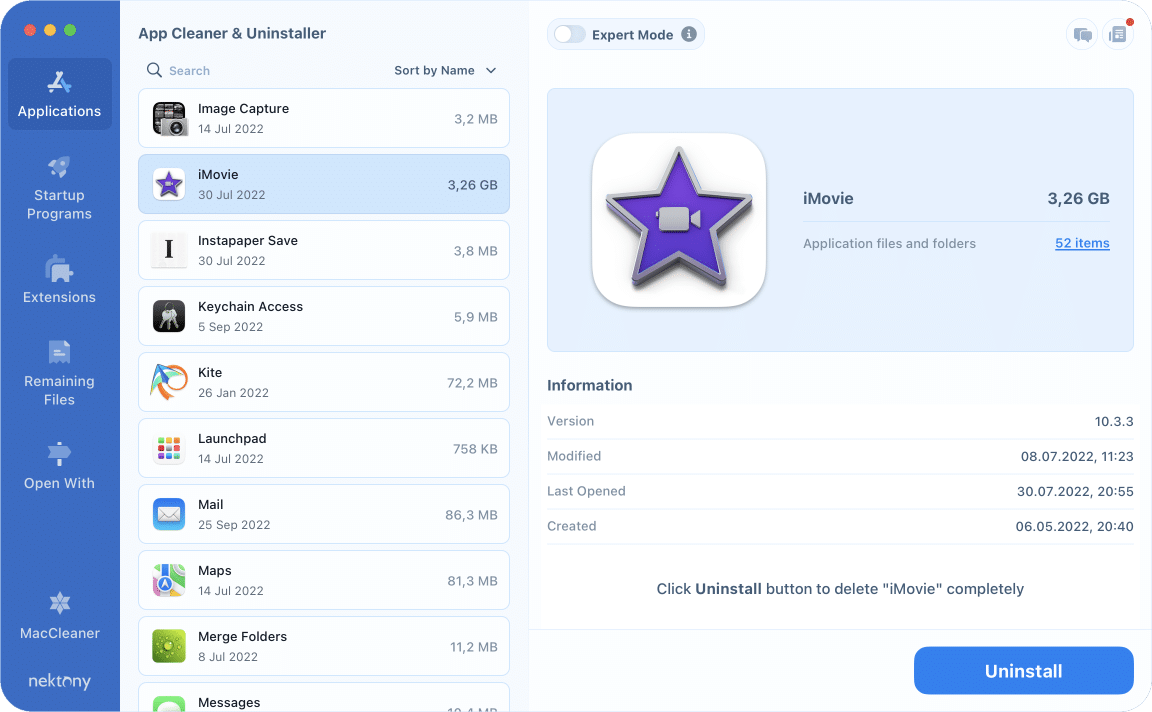The height and width of the screenshot is (712, 1152).
Task: Click the Launchpad grid icon
Action: tap(169, 448)
